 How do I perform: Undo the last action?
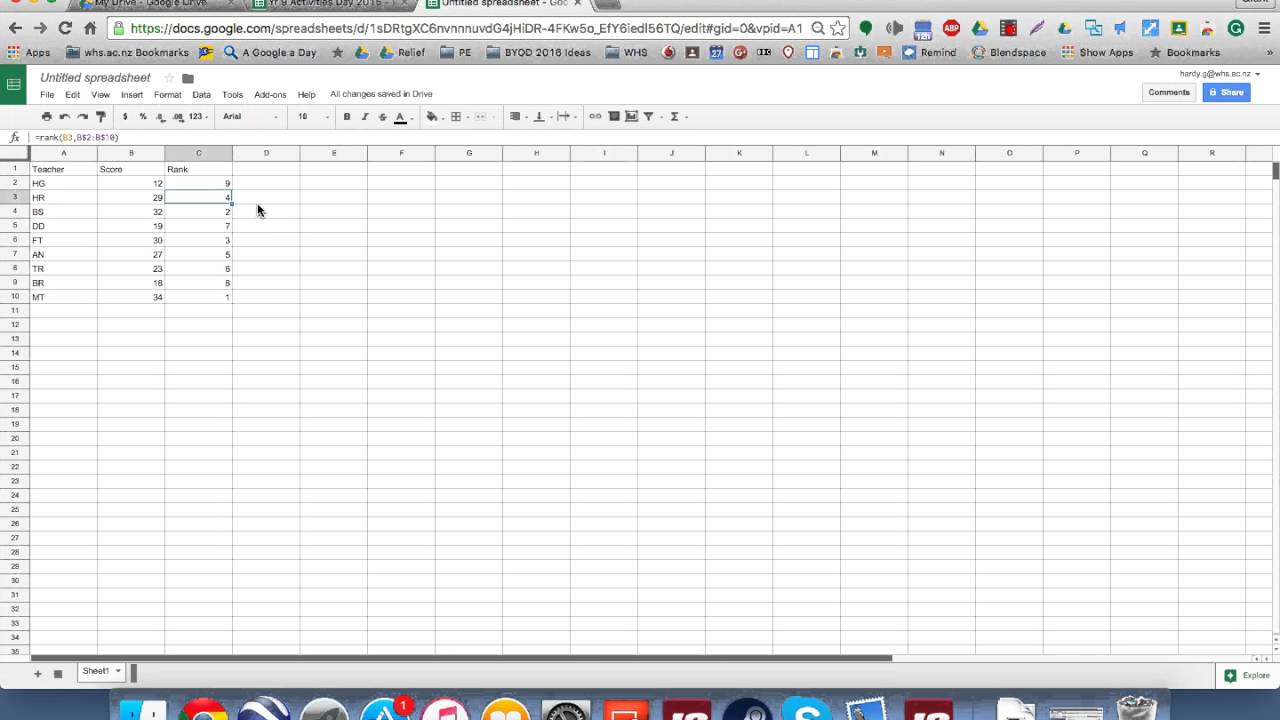click(x=64, y=117)
